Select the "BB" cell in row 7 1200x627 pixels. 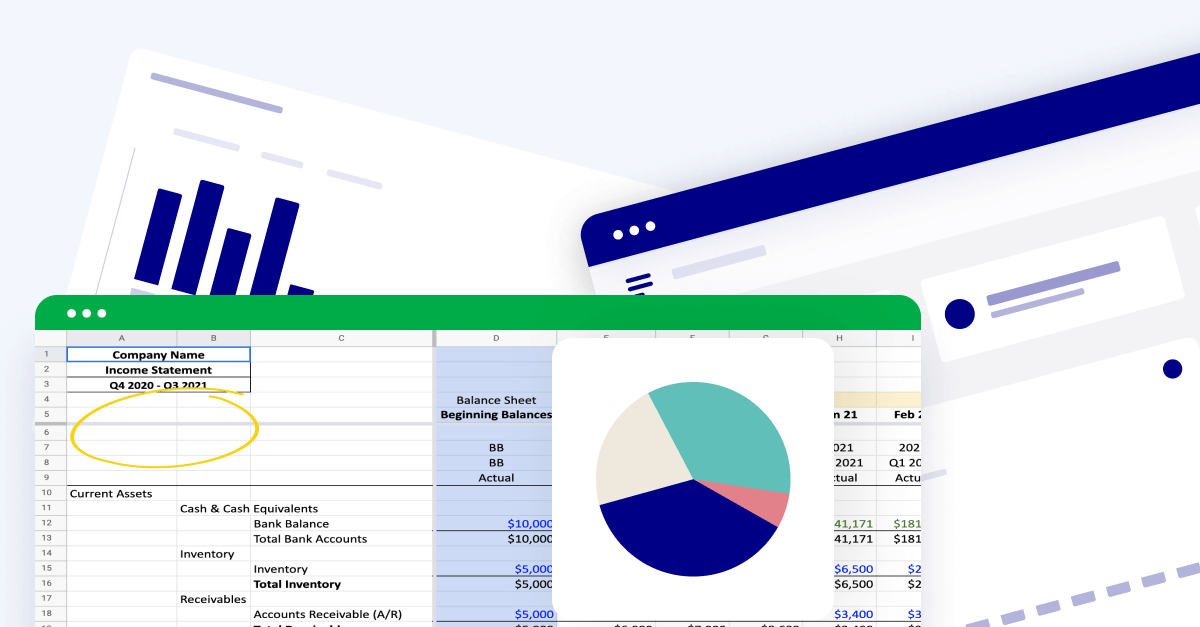pos(496,448)
